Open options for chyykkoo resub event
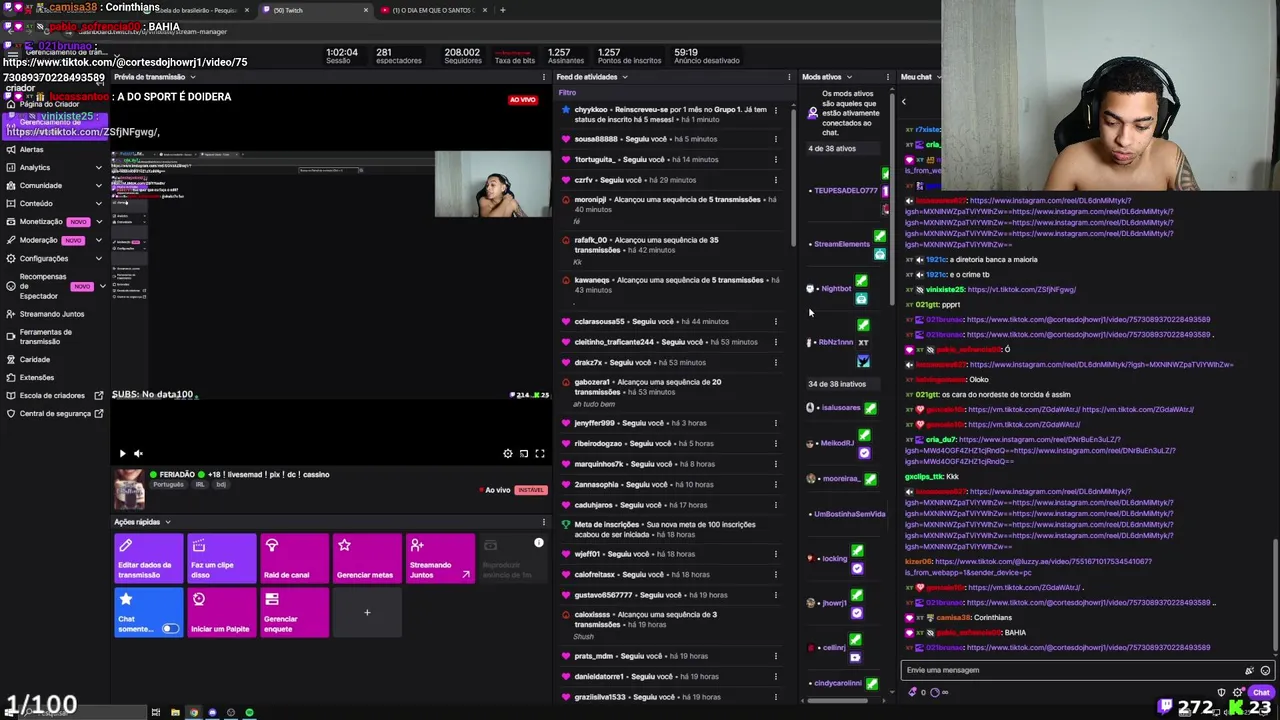Image resolution: width=1280 pixels, height=720 pixels. [x=775, y=109]
